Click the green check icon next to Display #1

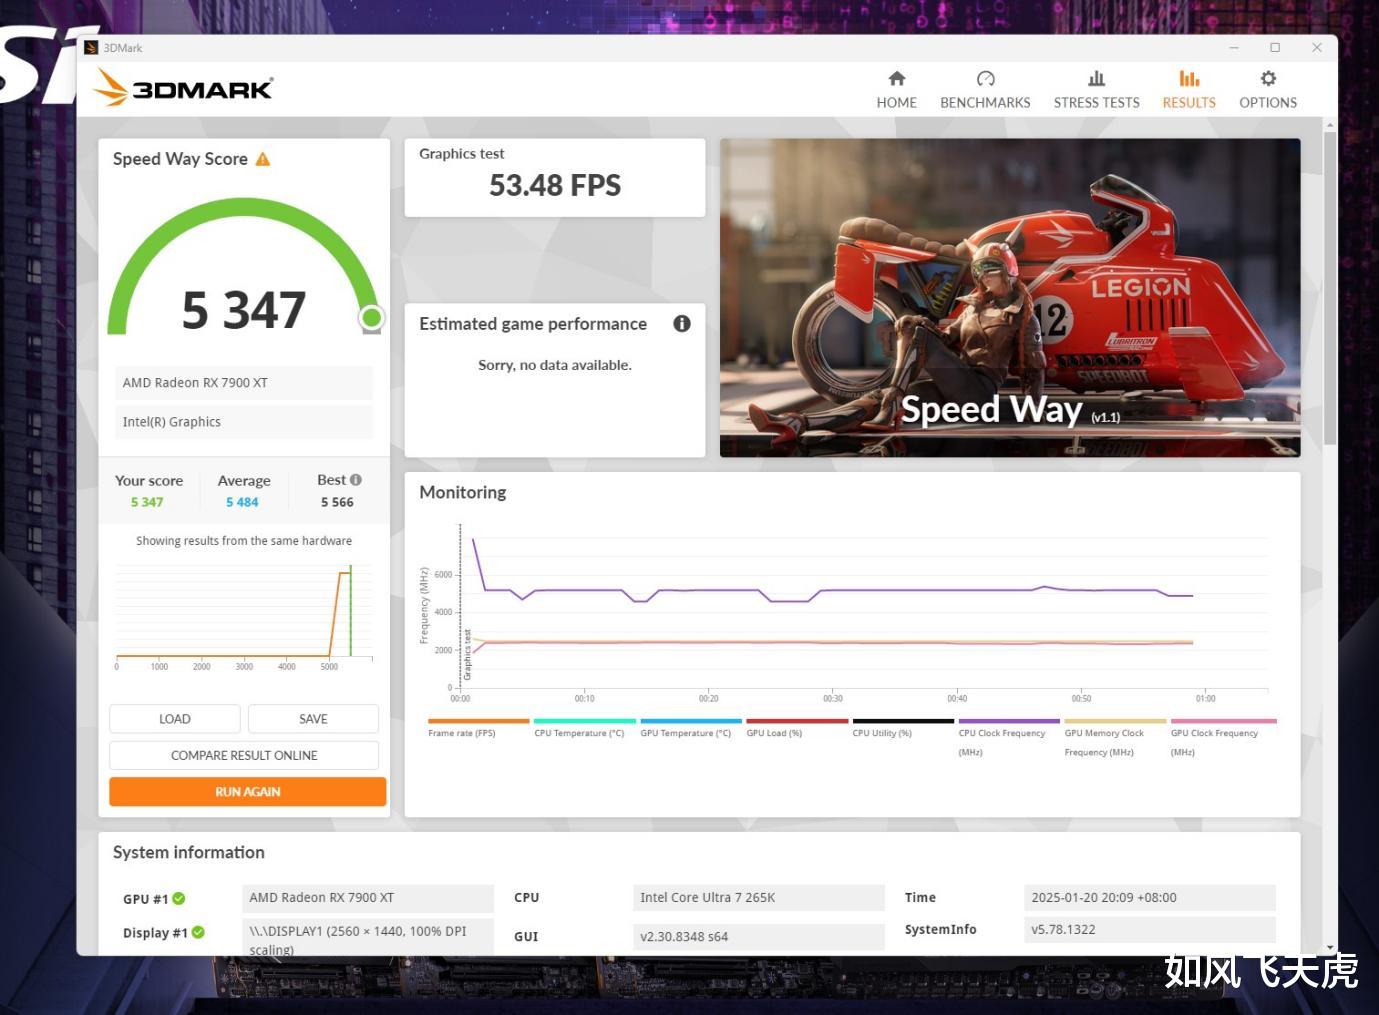[198, 932]
